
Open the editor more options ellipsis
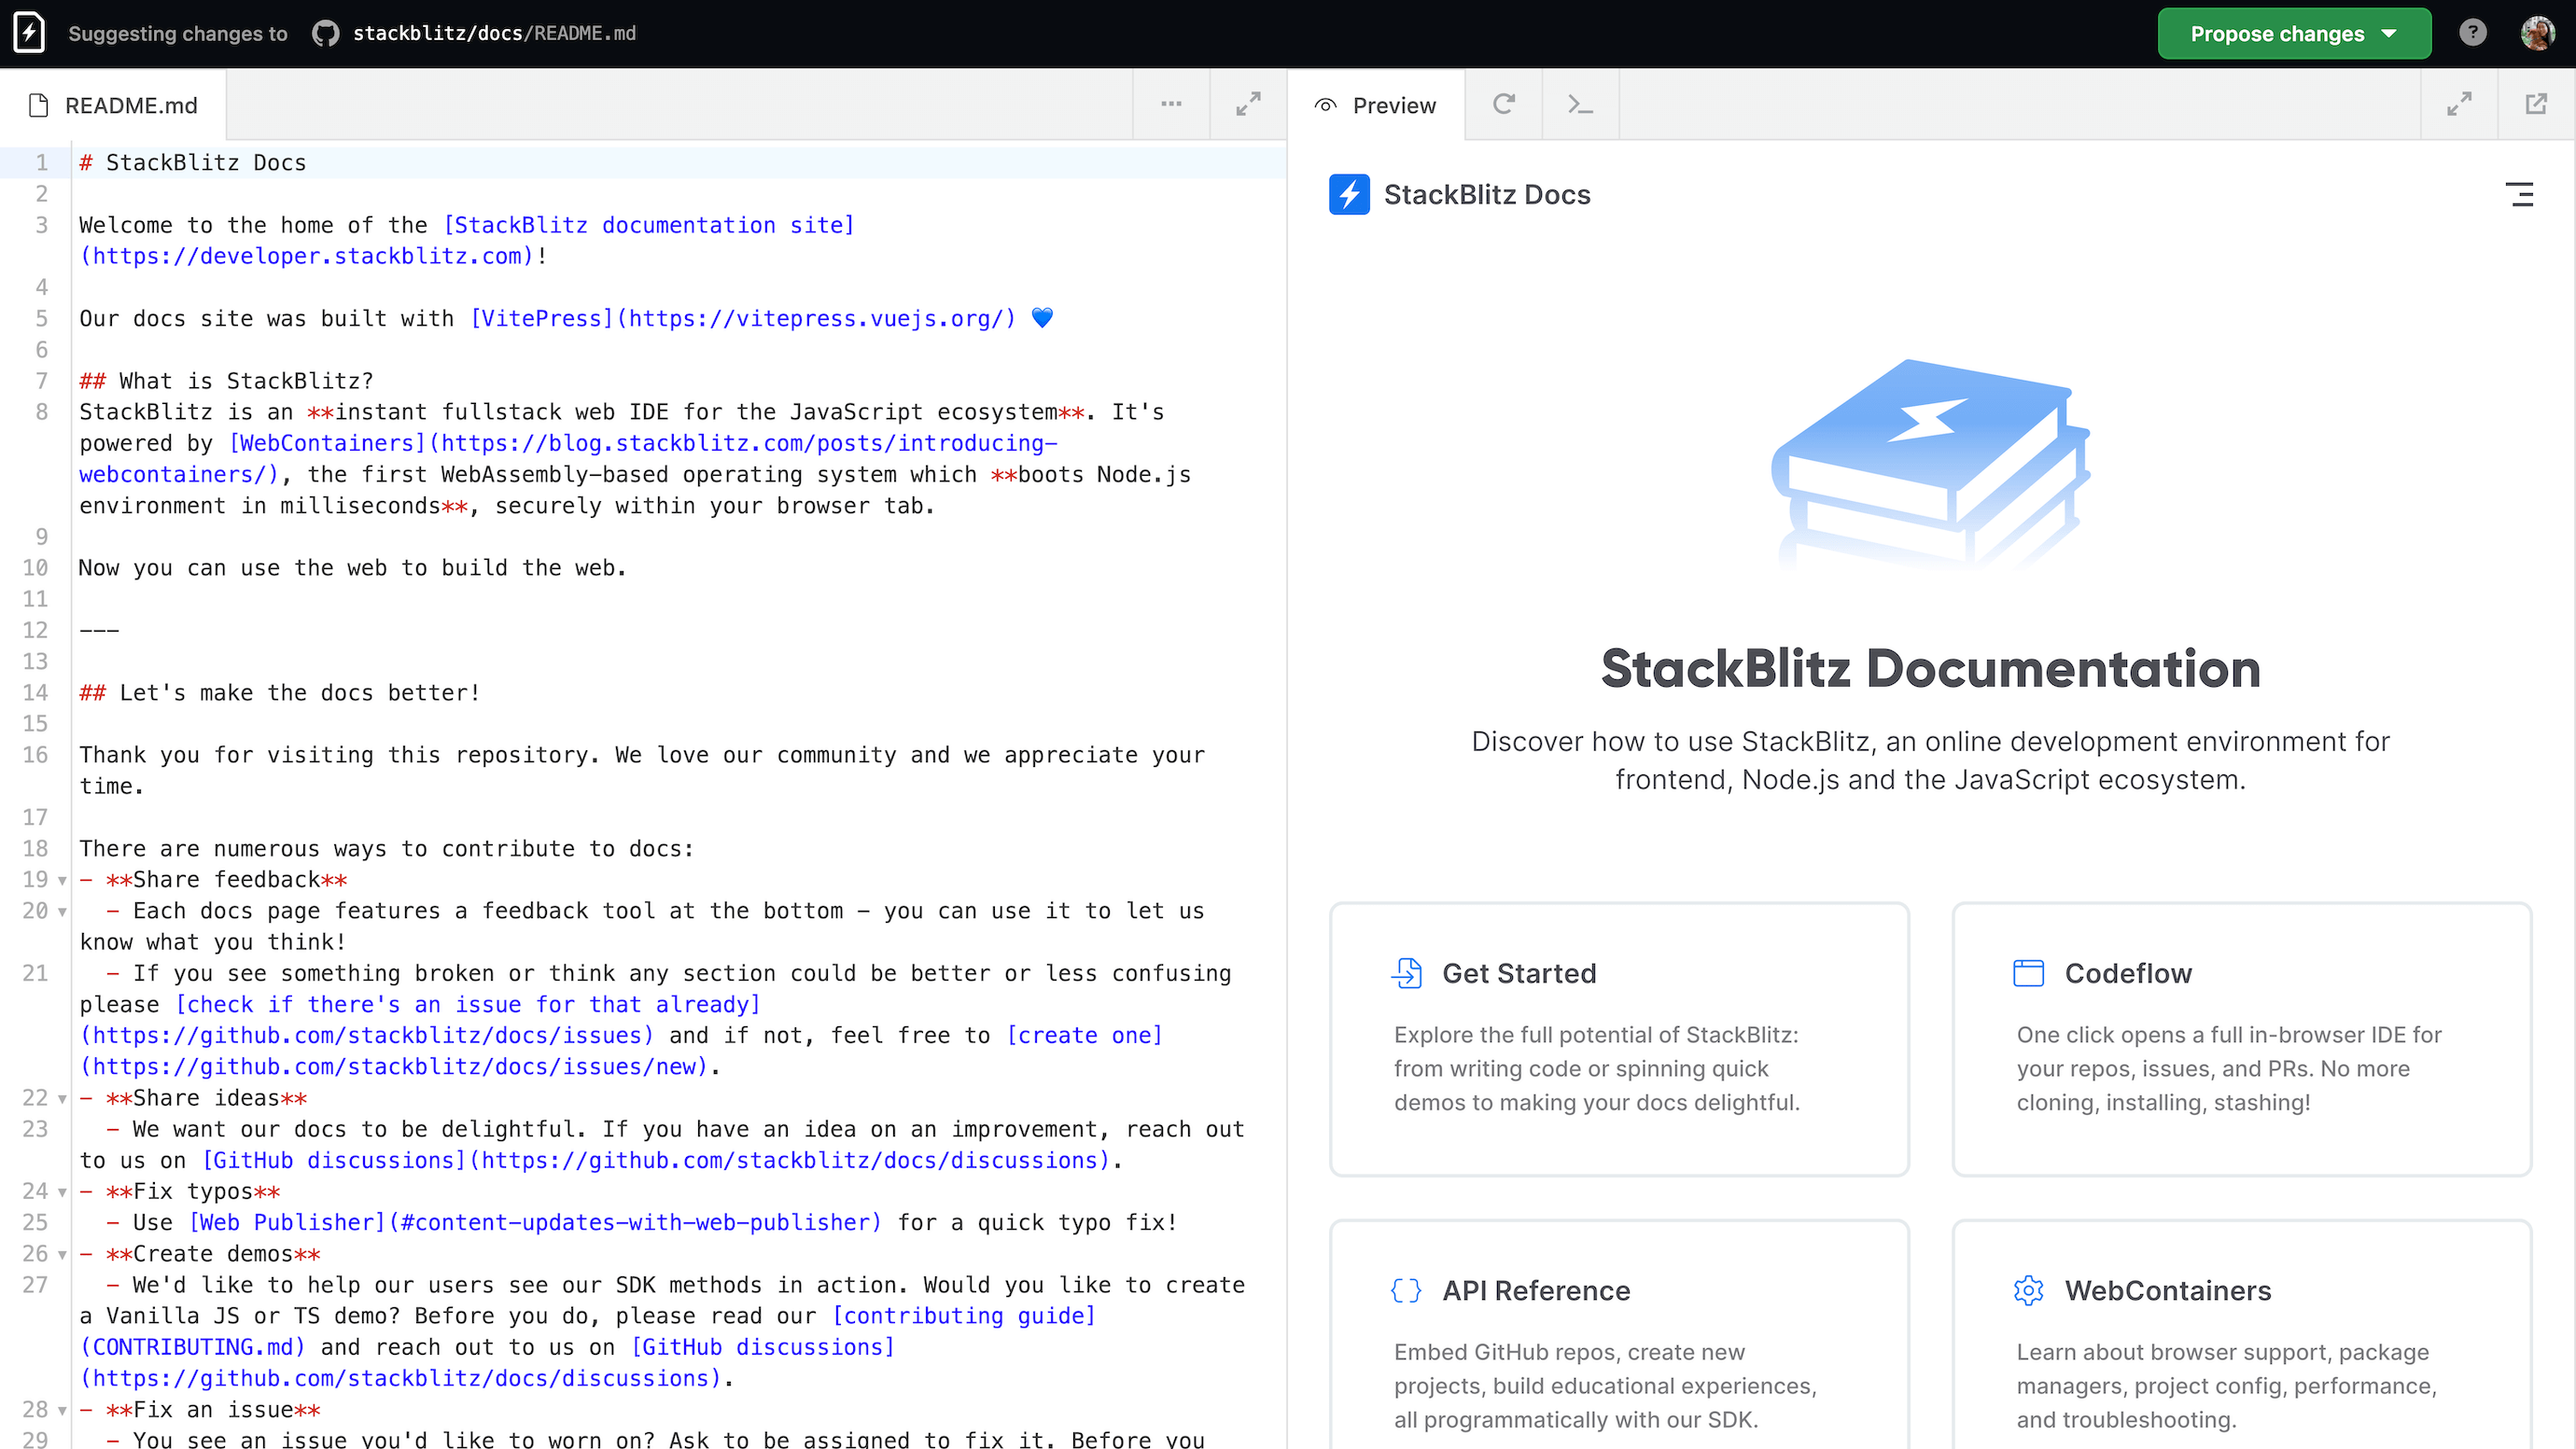(x=1171, y=104)
